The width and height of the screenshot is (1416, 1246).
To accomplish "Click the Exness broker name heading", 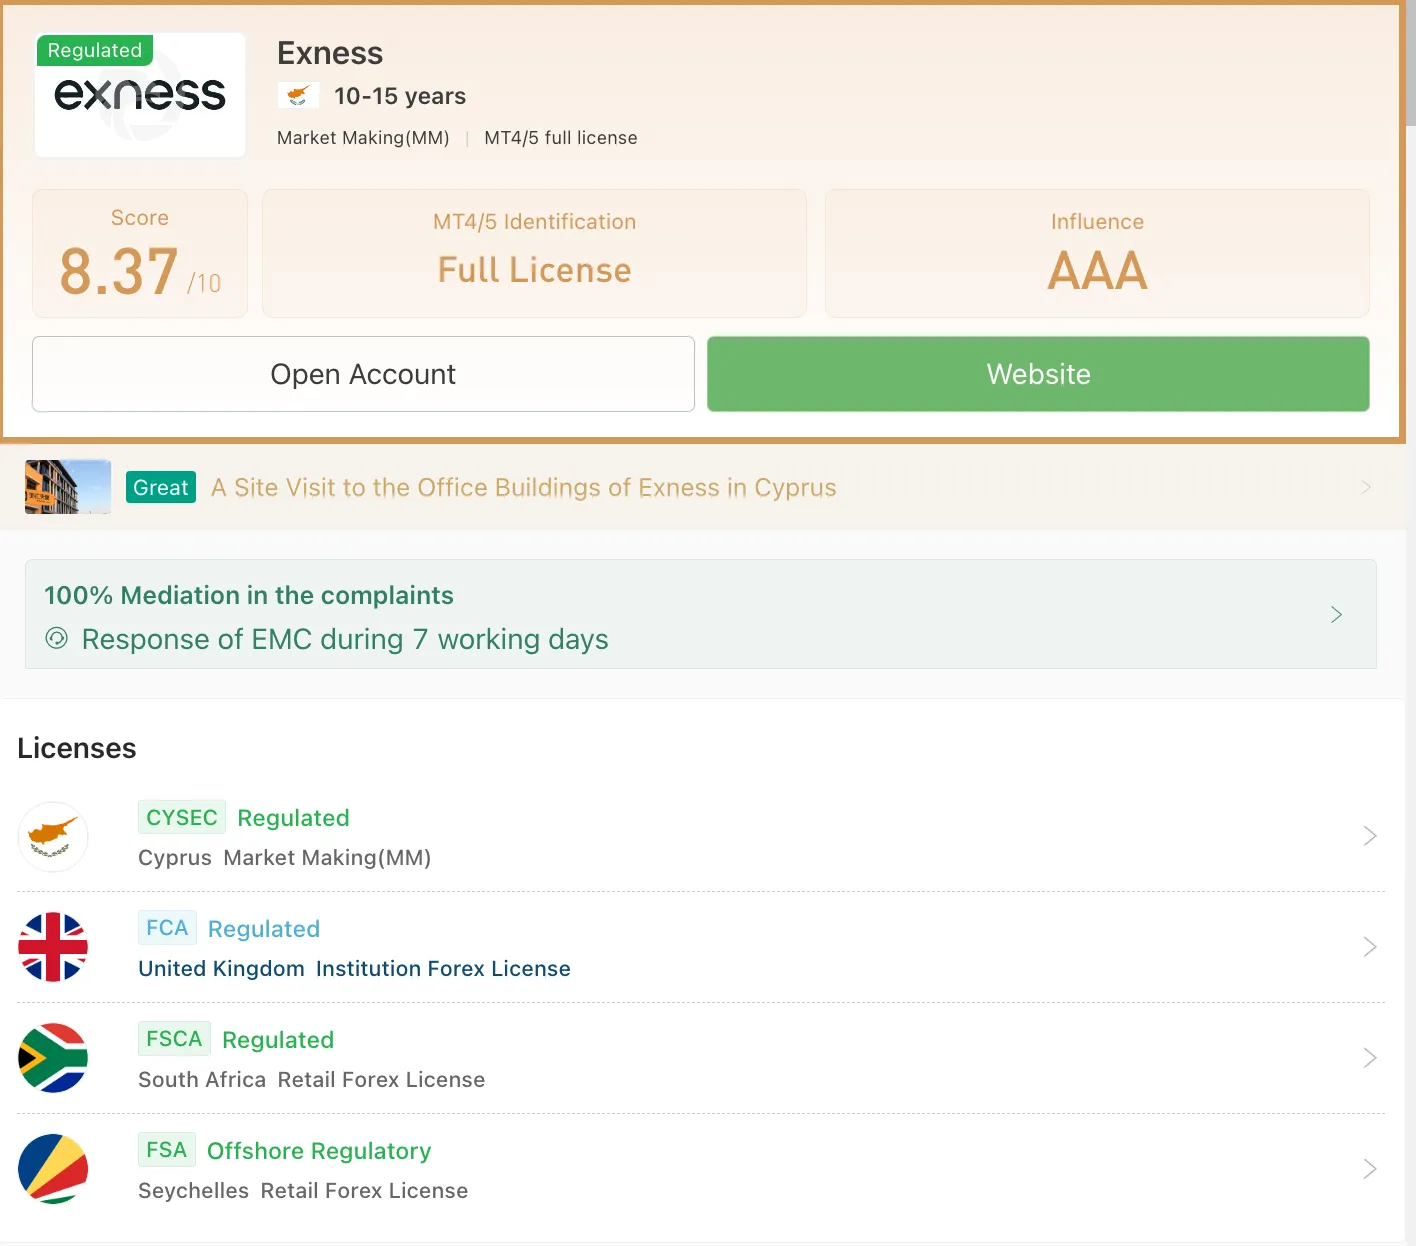I will tap(330, 53).
